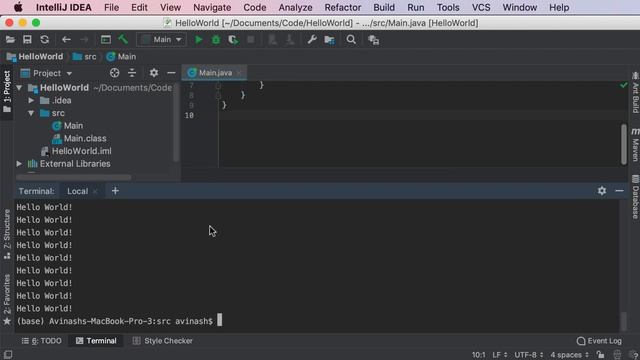Open the Database side tool window
This screenshot has height=360, width=640.
pyautogui.click(x=635, y=197)
